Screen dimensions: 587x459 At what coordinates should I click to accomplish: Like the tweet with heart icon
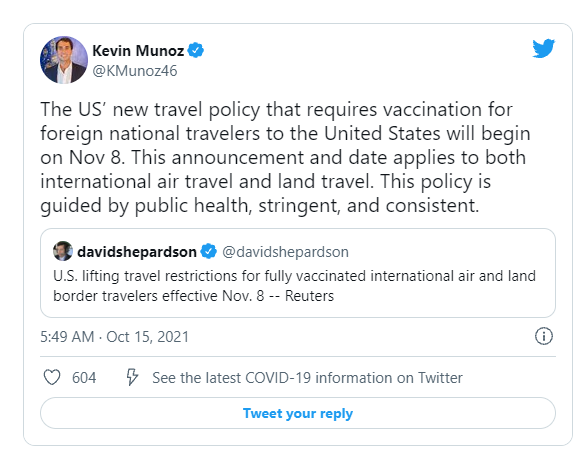point(52,377)
